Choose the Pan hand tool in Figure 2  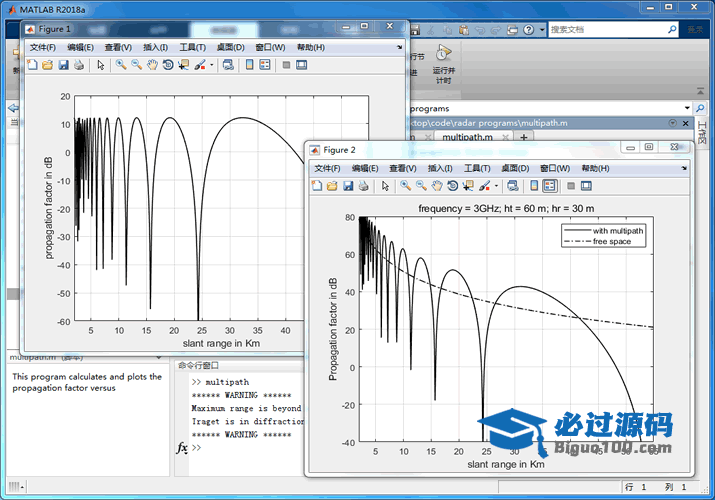(x=437, y=186)
